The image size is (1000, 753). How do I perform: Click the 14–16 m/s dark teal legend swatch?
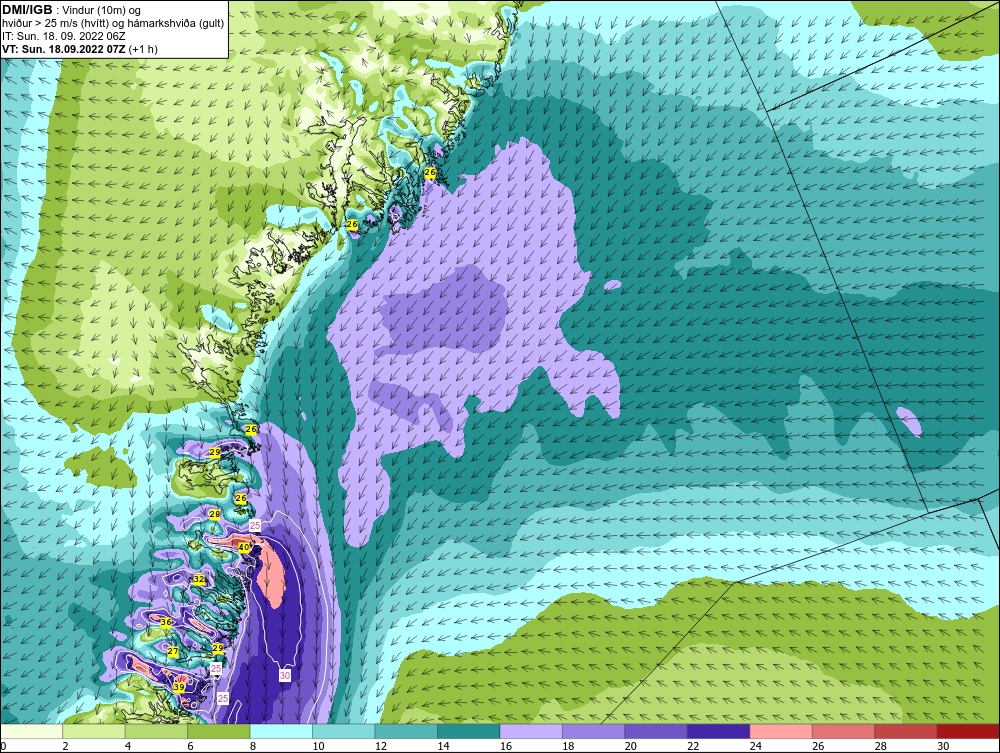point(469,731)
